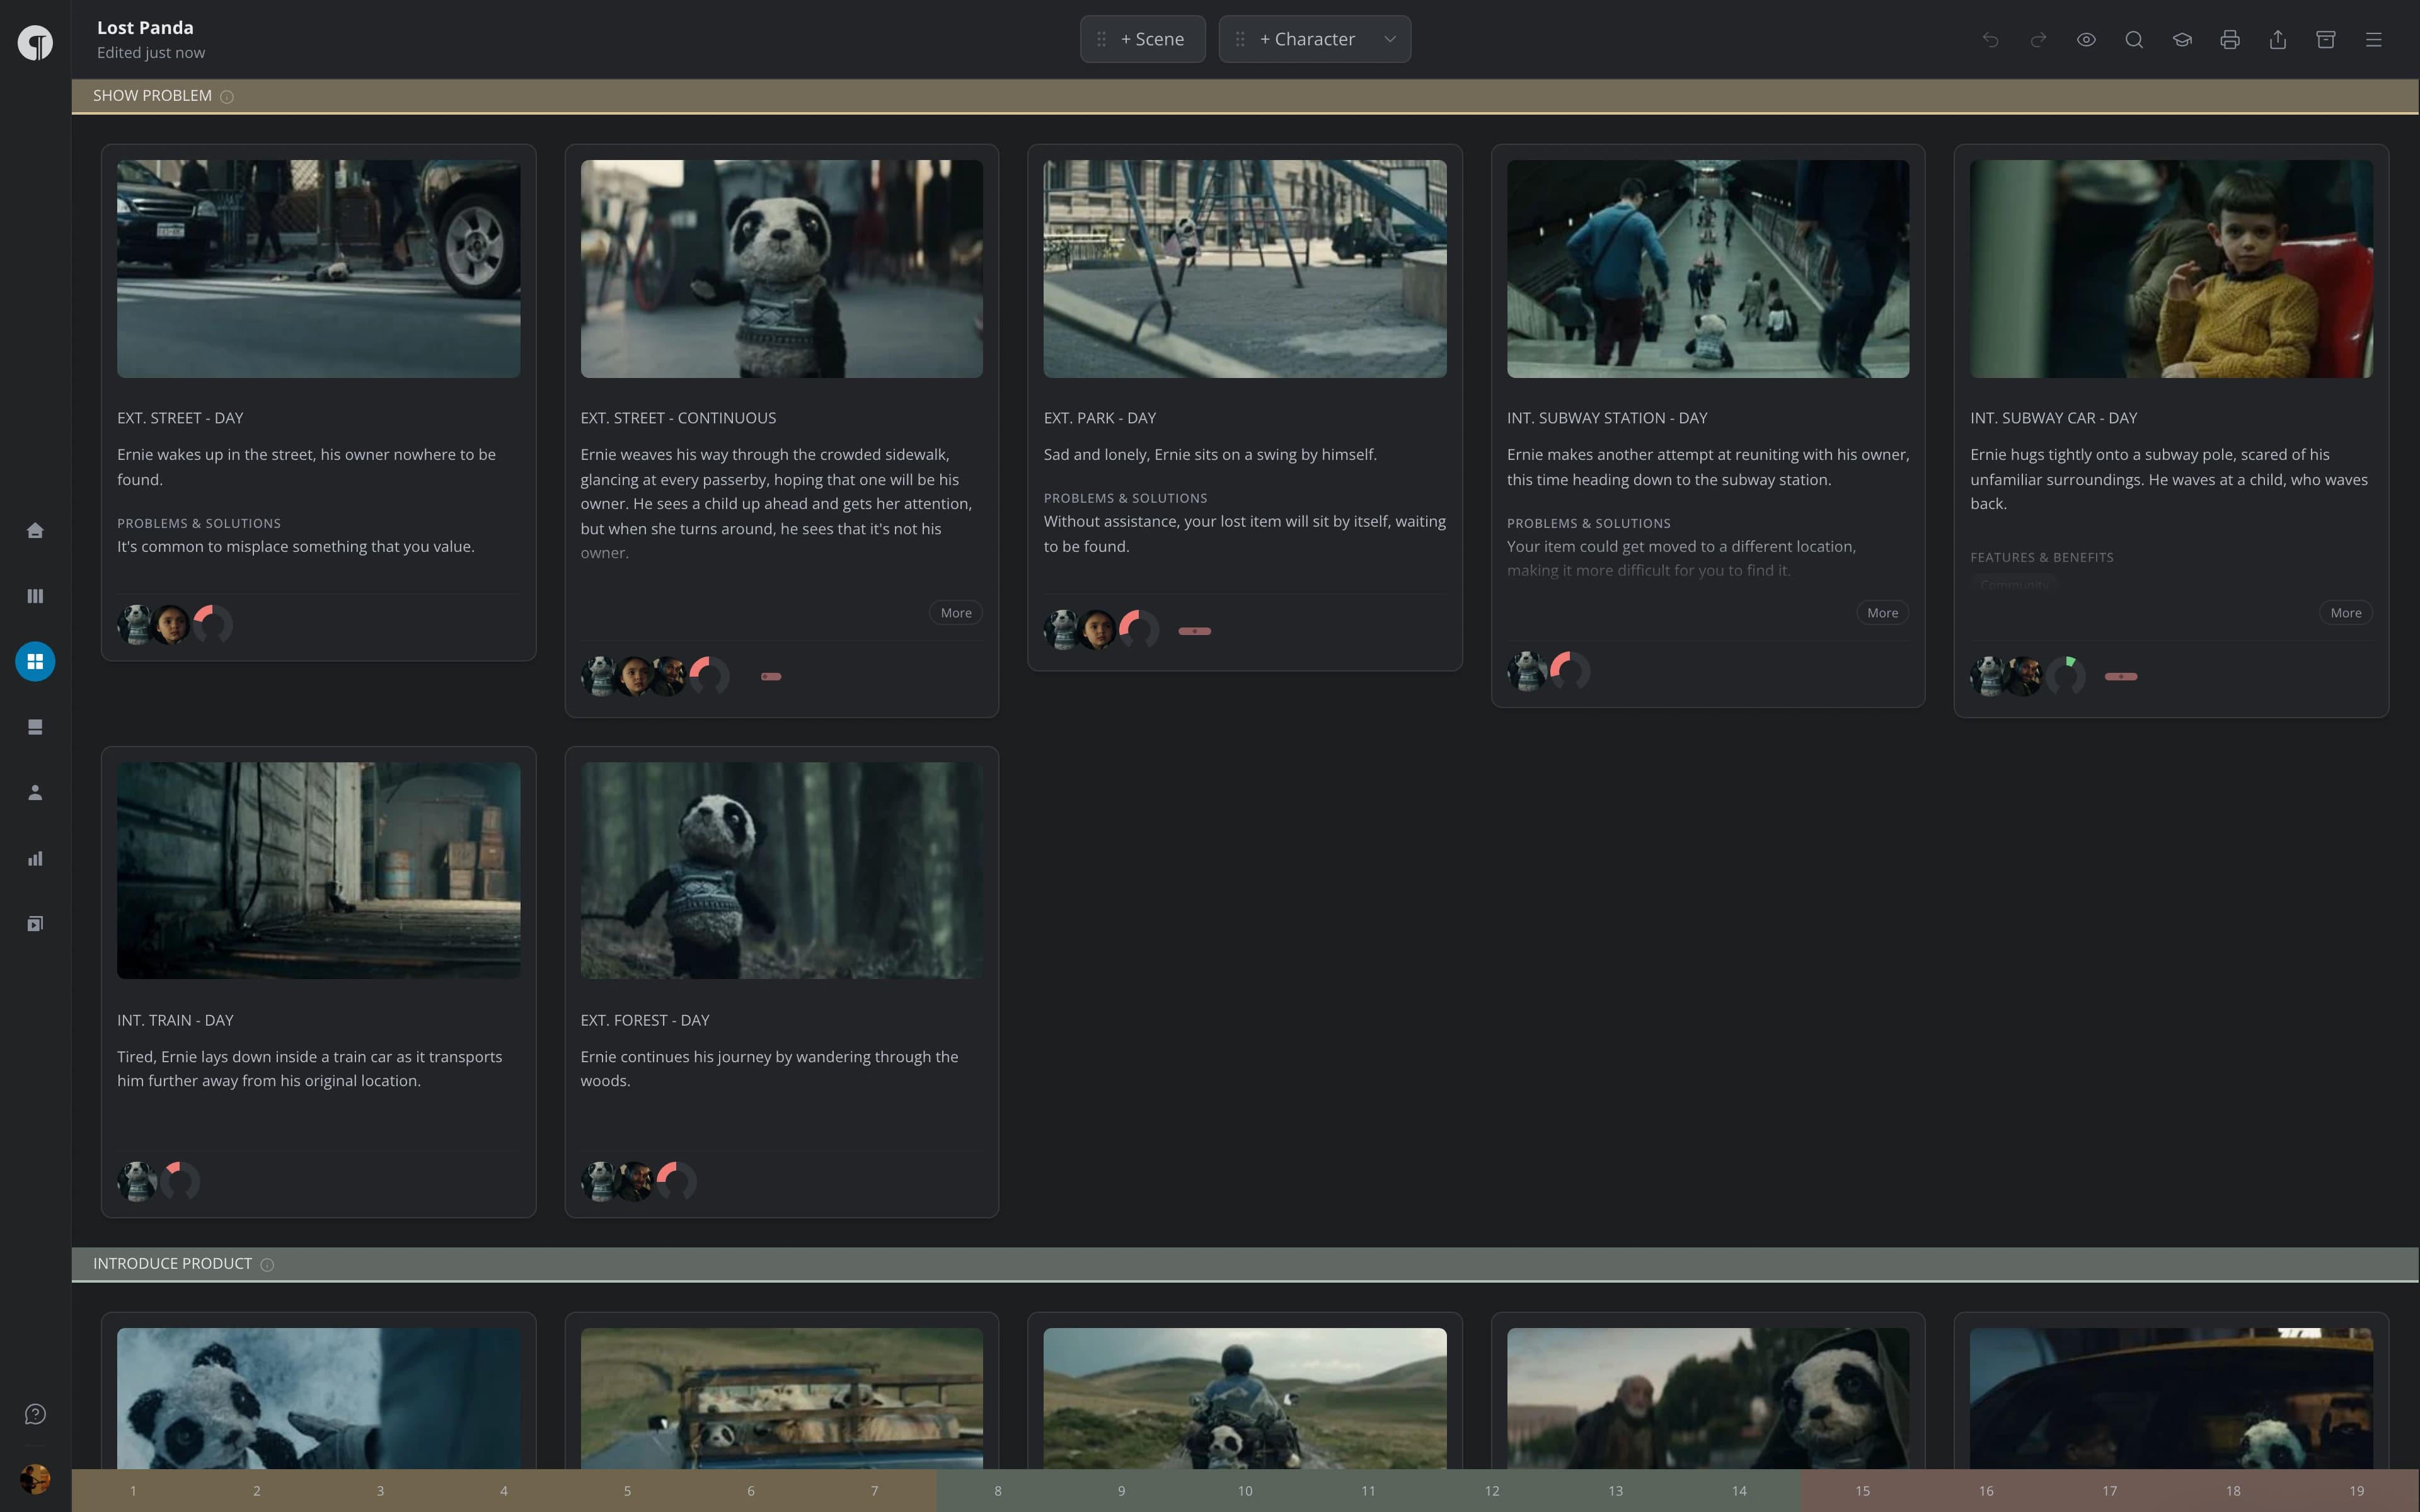
Task: Expand More on INT. SUBWAY STATION card
Action: (1882, 613)
